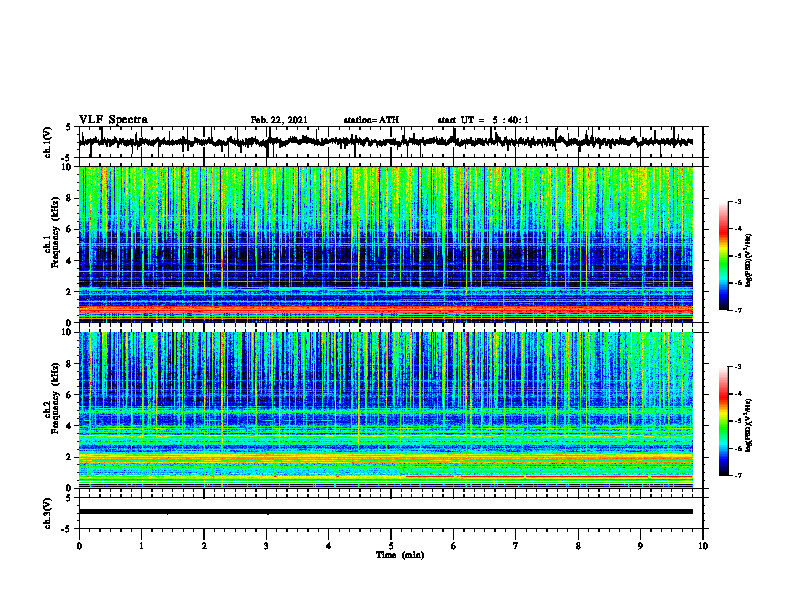Click the "8" kHz tick on ch.1 frequency axis

(70, 198)
